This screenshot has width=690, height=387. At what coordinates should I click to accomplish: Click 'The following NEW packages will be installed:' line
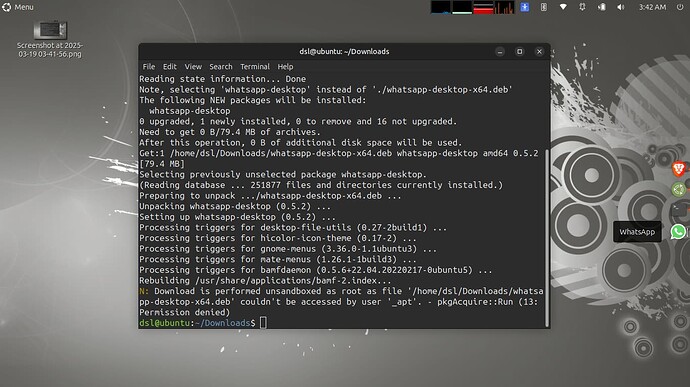click(x=253, y=100)
